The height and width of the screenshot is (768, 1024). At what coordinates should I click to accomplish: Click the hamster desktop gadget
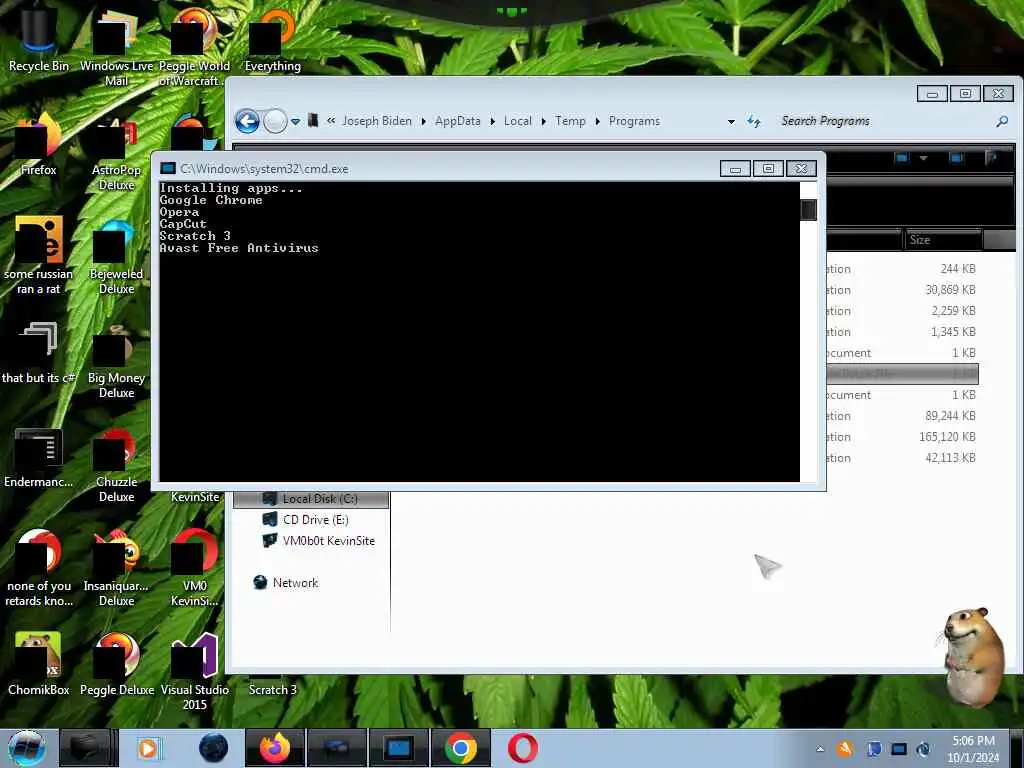tap(973, 656)
